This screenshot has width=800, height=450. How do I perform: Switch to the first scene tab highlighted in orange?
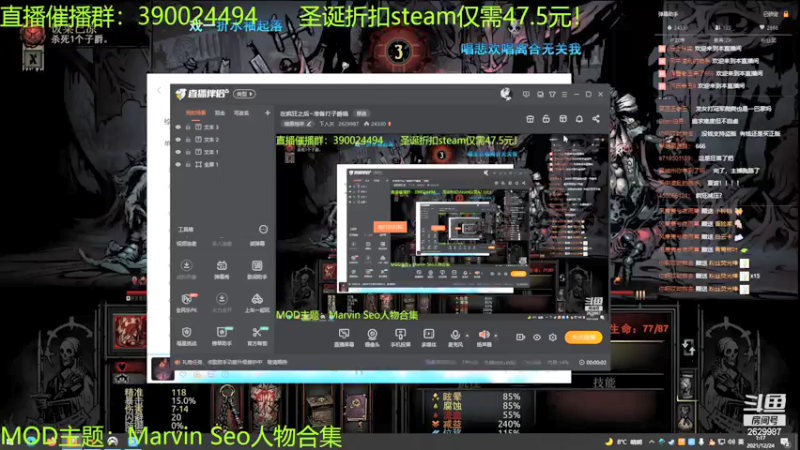click(x=196, y=113)
